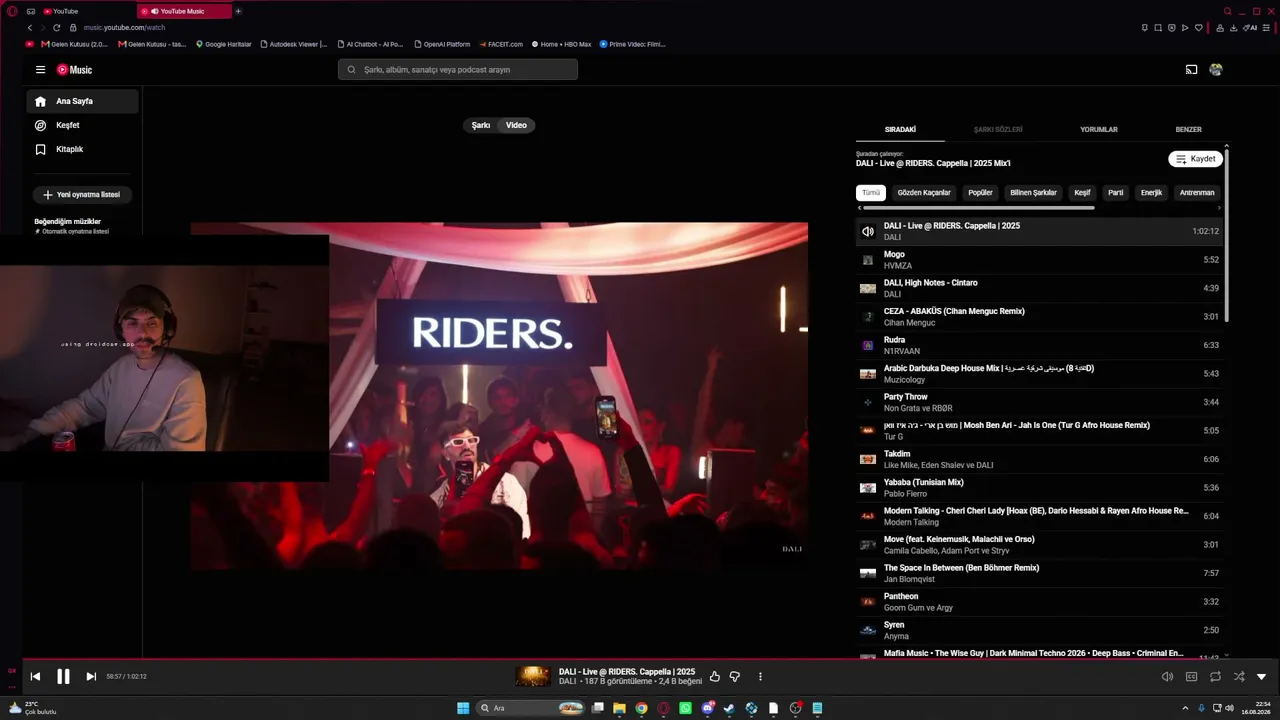Click the browser heart bookmark icon
Viewport: 1280px width, 720px height.
(x=1198, y=28)
